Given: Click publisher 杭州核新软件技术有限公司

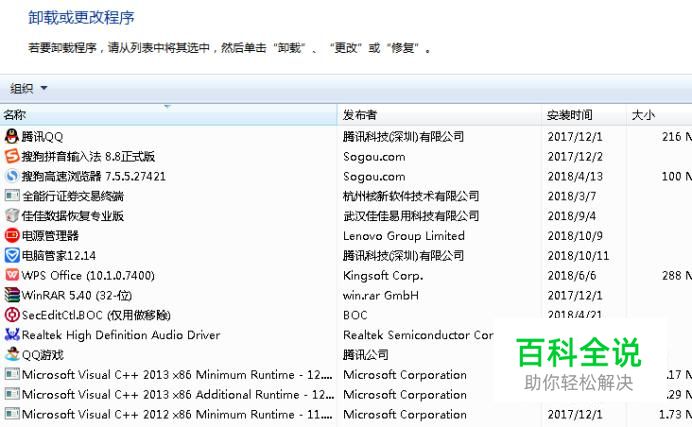Looking at the screenshot, I should coord(411,196).
